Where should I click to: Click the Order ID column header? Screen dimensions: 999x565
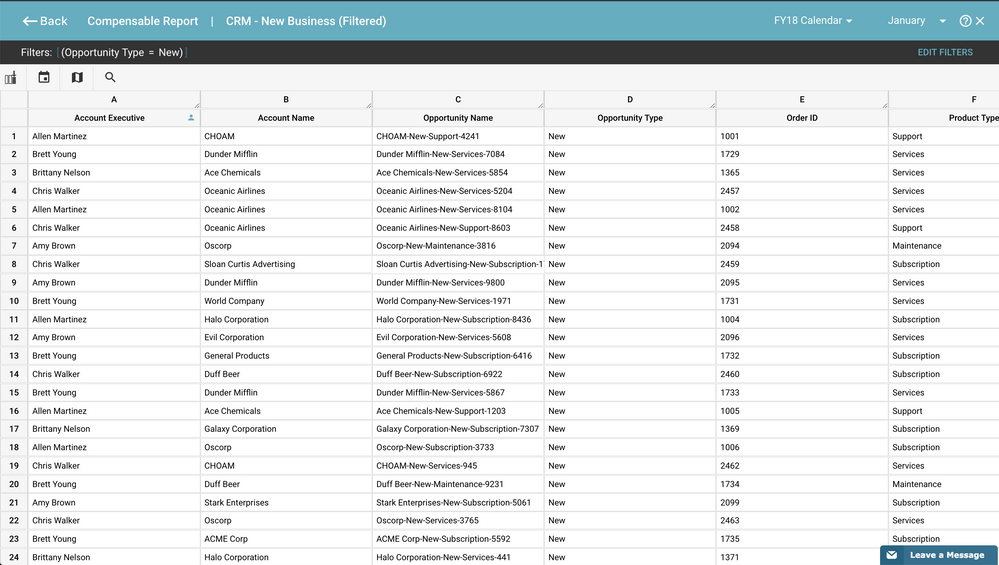point(802,118)
